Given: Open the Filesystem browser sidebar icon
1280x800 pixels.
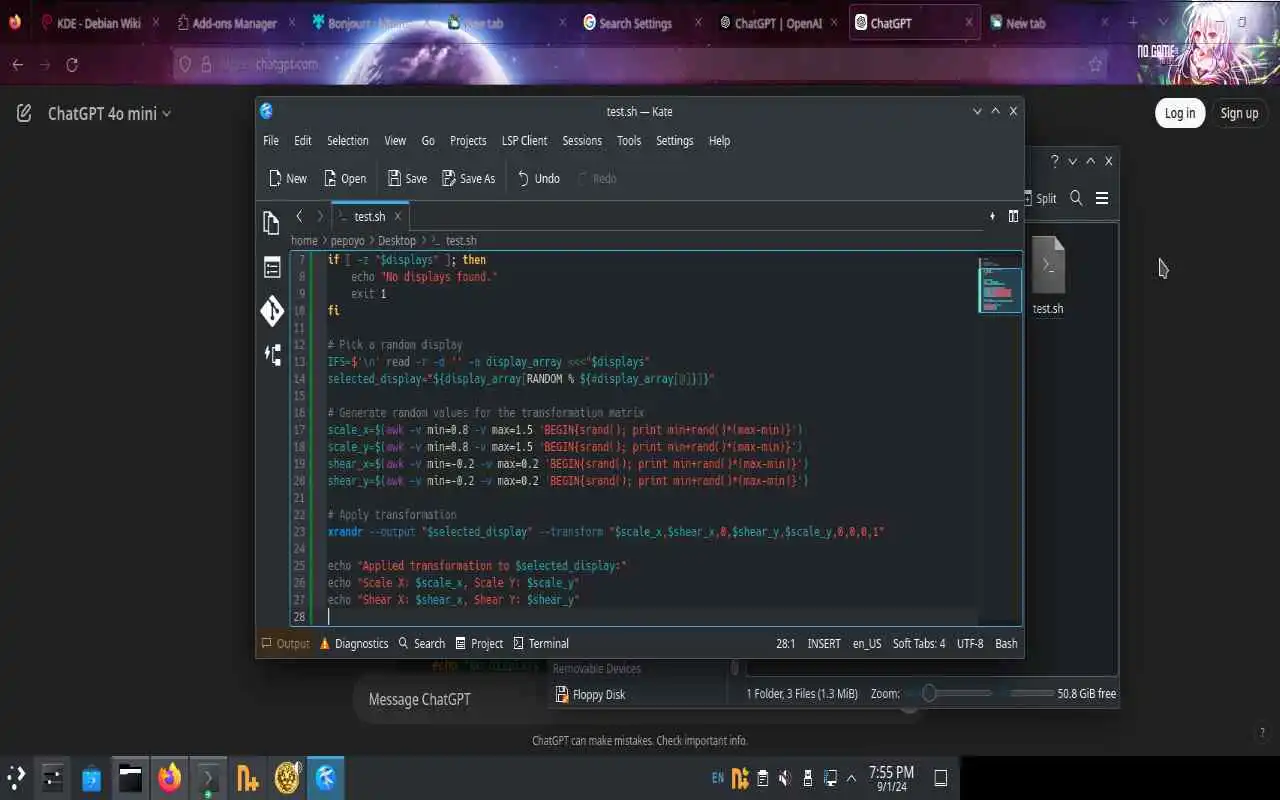Looking at the screenshot, I should pos(272,354).
